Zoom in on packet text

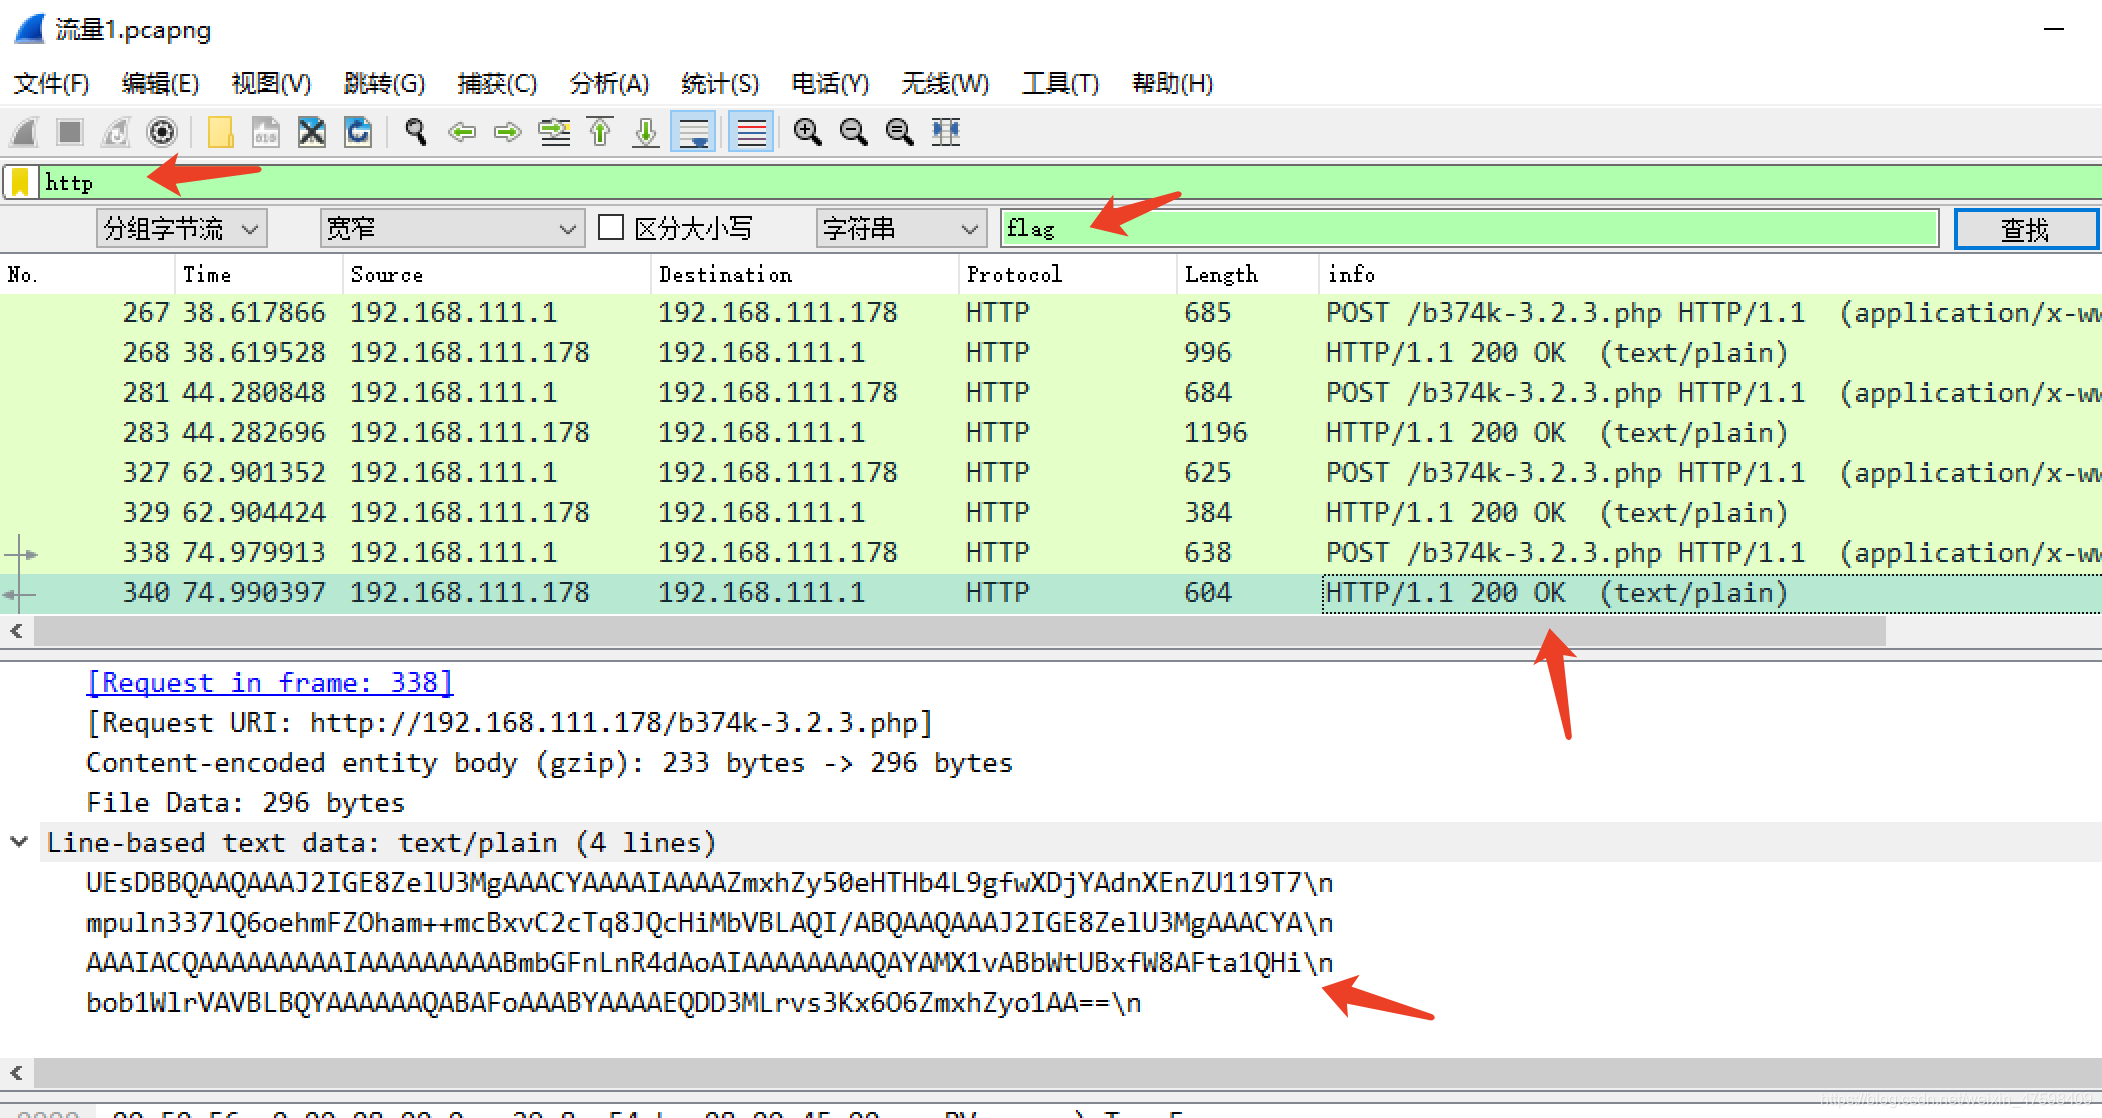click(x=807, y=132)
